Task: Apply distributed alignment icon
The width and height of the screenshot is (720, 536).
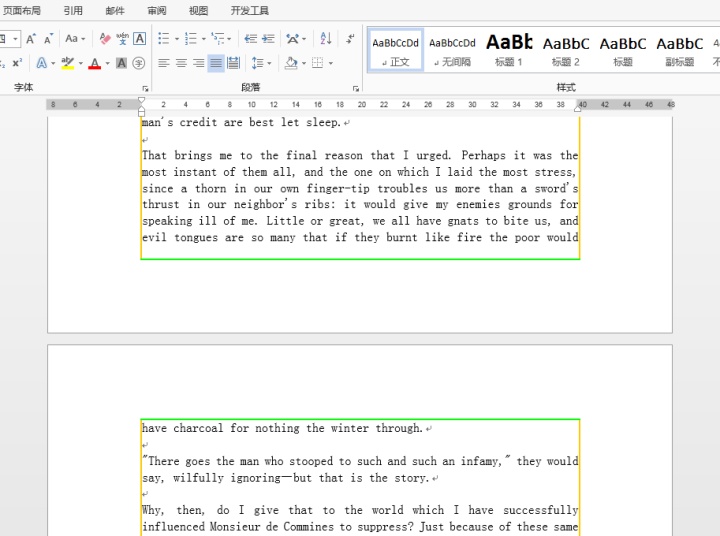Action: pos(233,63)
